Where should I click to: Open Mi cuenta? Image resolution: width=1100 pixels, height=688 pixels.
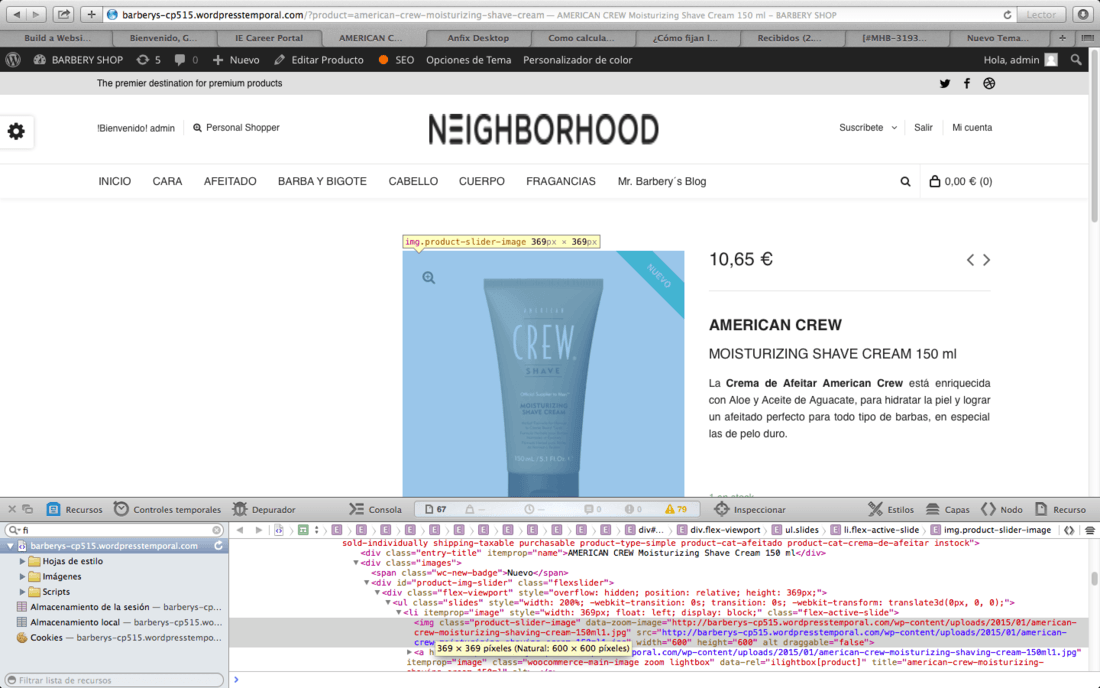tap(972, 128)
